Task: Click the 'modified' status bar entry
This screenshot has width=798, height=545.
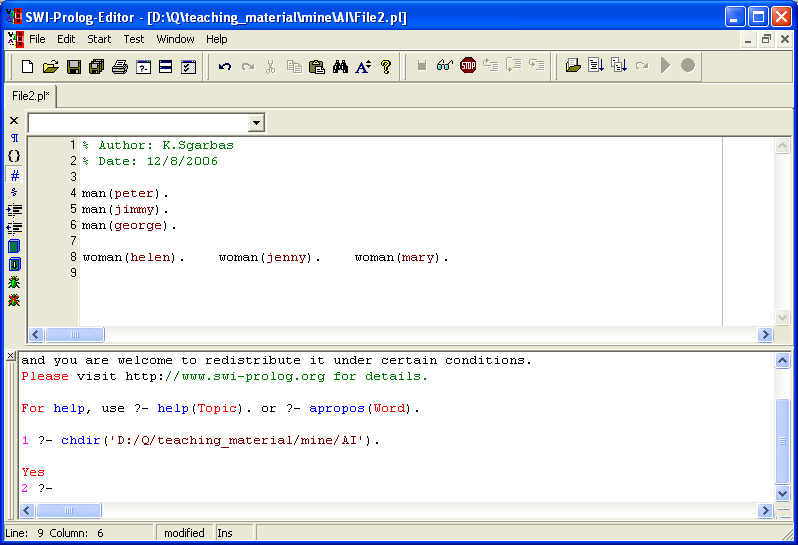Action: pyautogui.click(x=184, y=533)
